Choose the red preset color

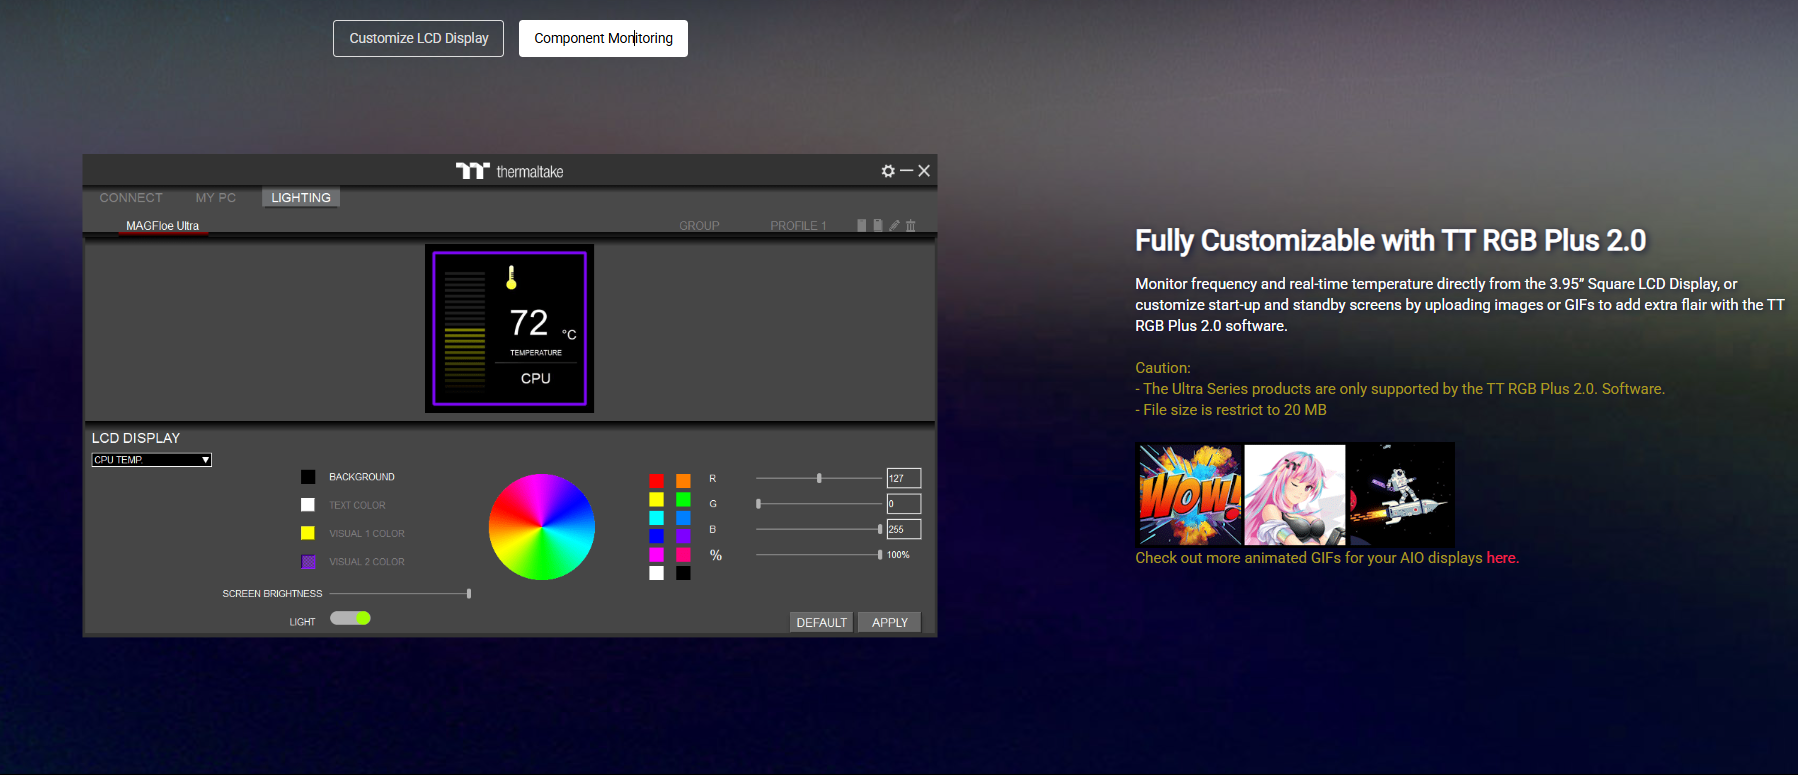(x=656, y=481)
